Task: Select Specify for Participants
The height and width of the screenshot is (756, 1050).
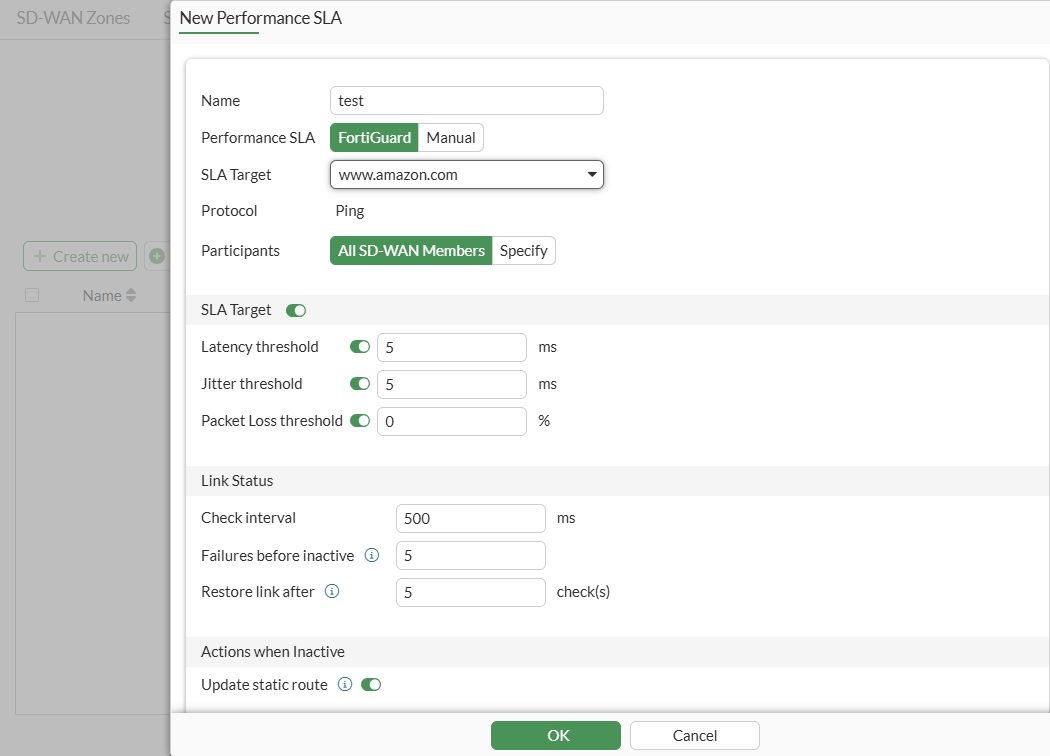Action: pos(523,250)
